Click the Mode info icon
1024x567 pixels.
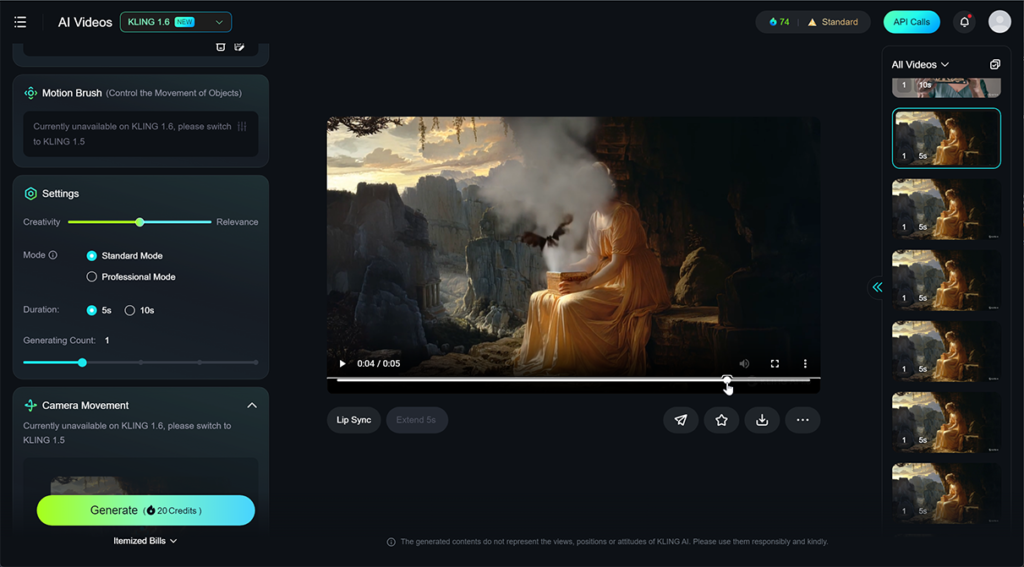[x=53, y=255]
